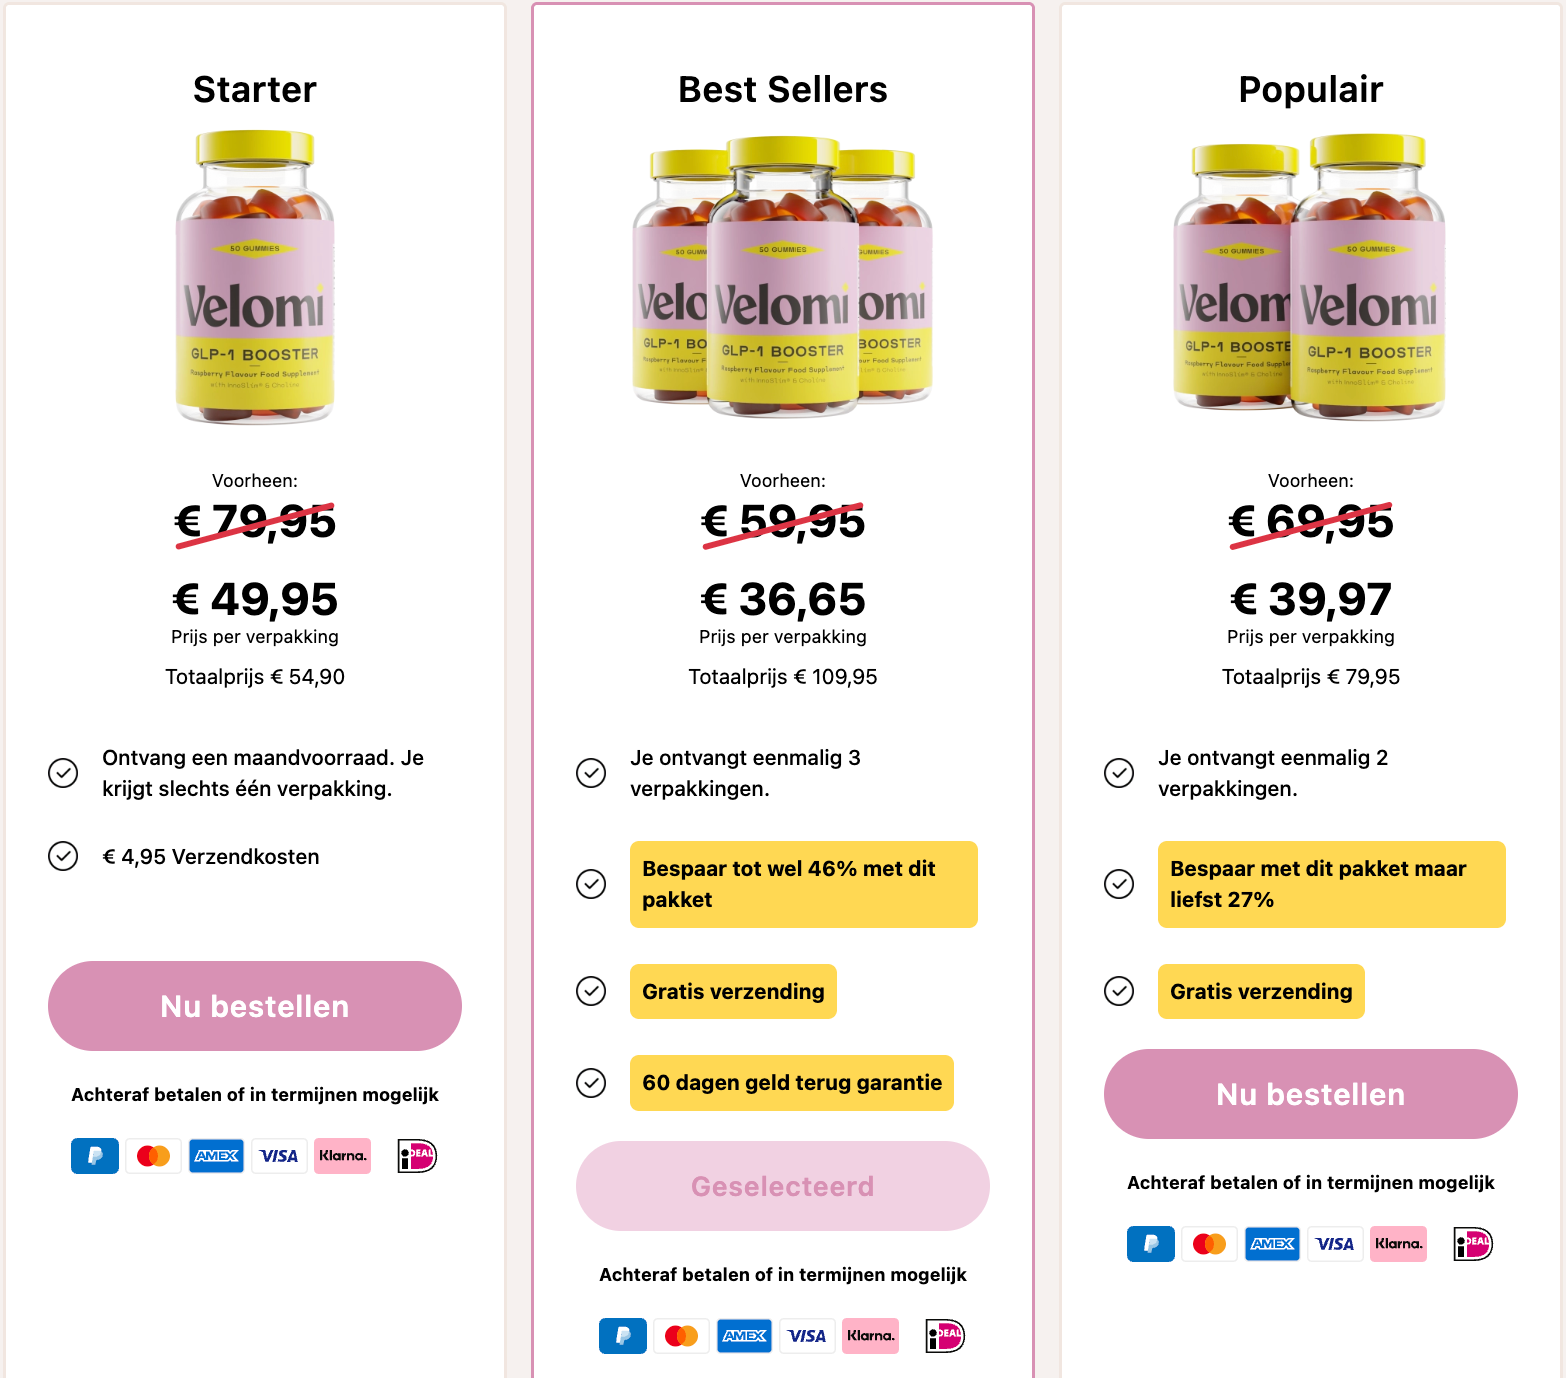
Task: Click iDEAL icon in Populair card
Action: click(1472, 1244)
